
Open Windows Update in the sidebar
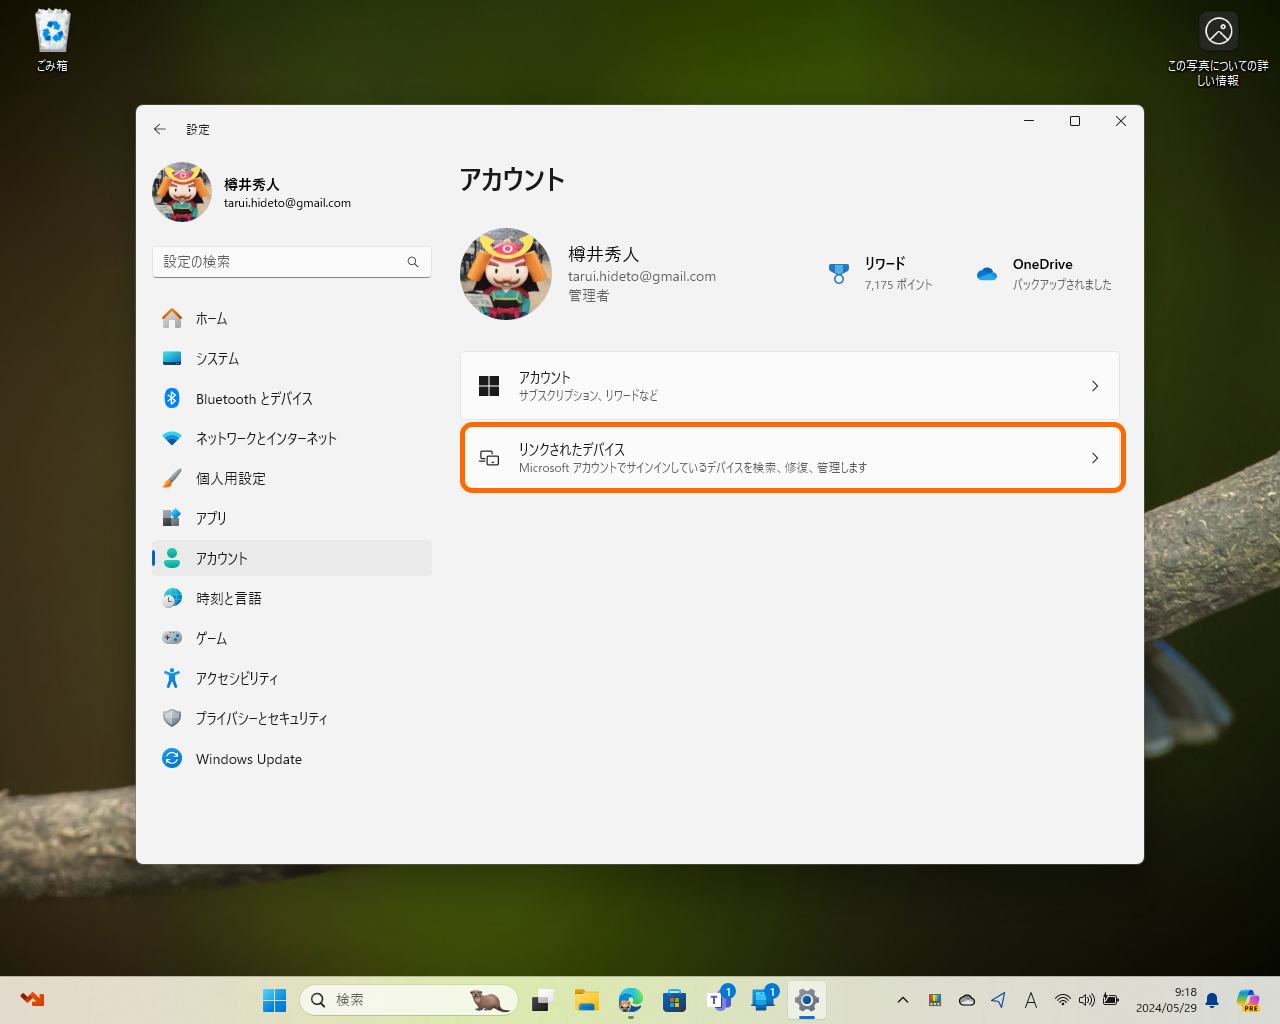292,759
